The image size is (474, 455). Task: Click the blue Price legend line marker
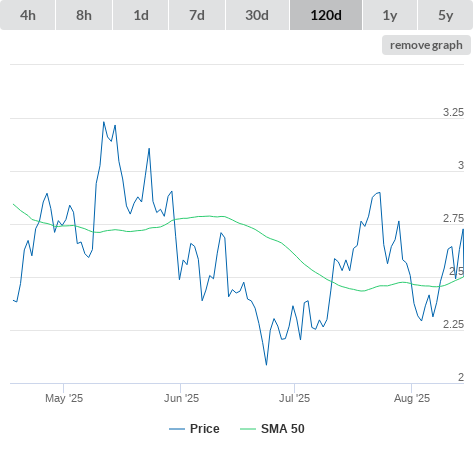pyautogui.click(x=177, y=429)
